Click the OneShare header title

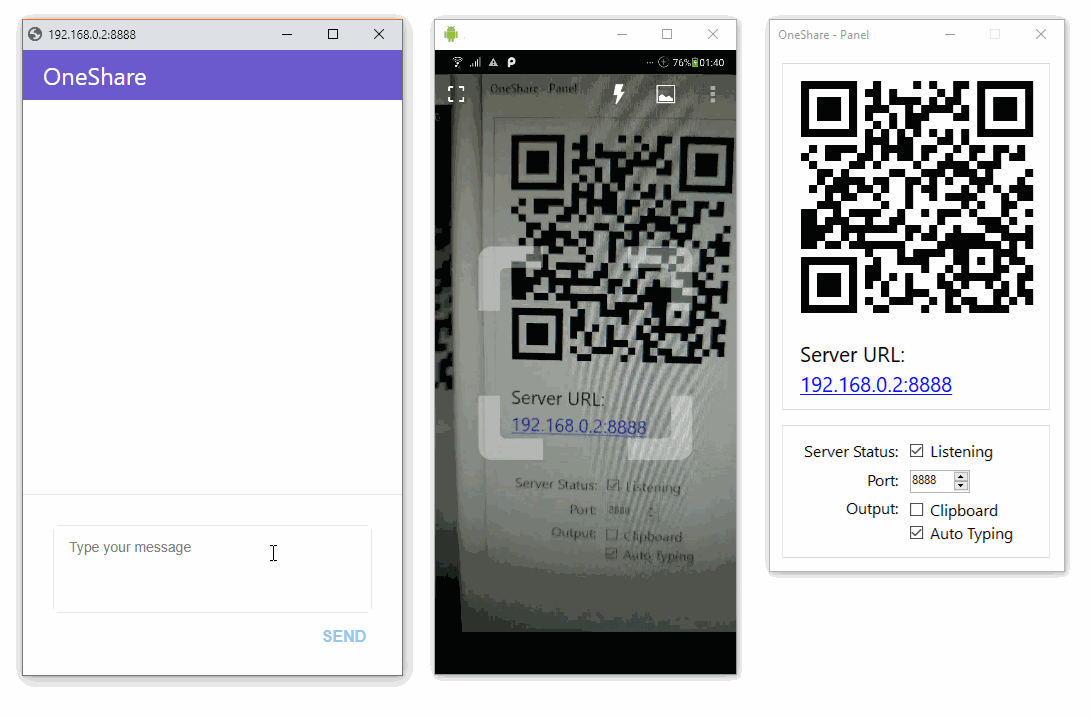[95, 77]
